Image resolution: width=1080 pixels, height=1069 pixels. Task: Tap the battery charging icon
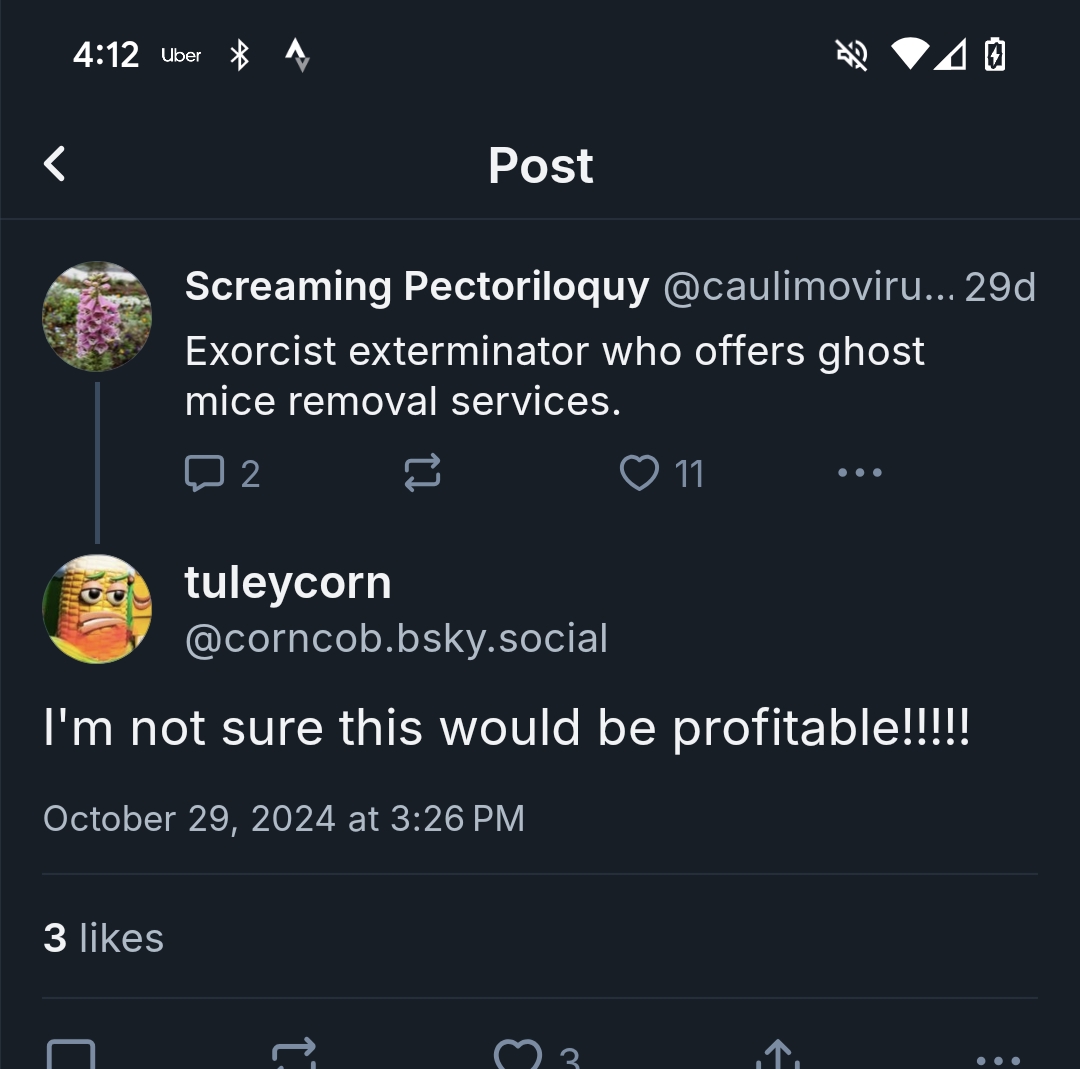[x=994, y=55]
